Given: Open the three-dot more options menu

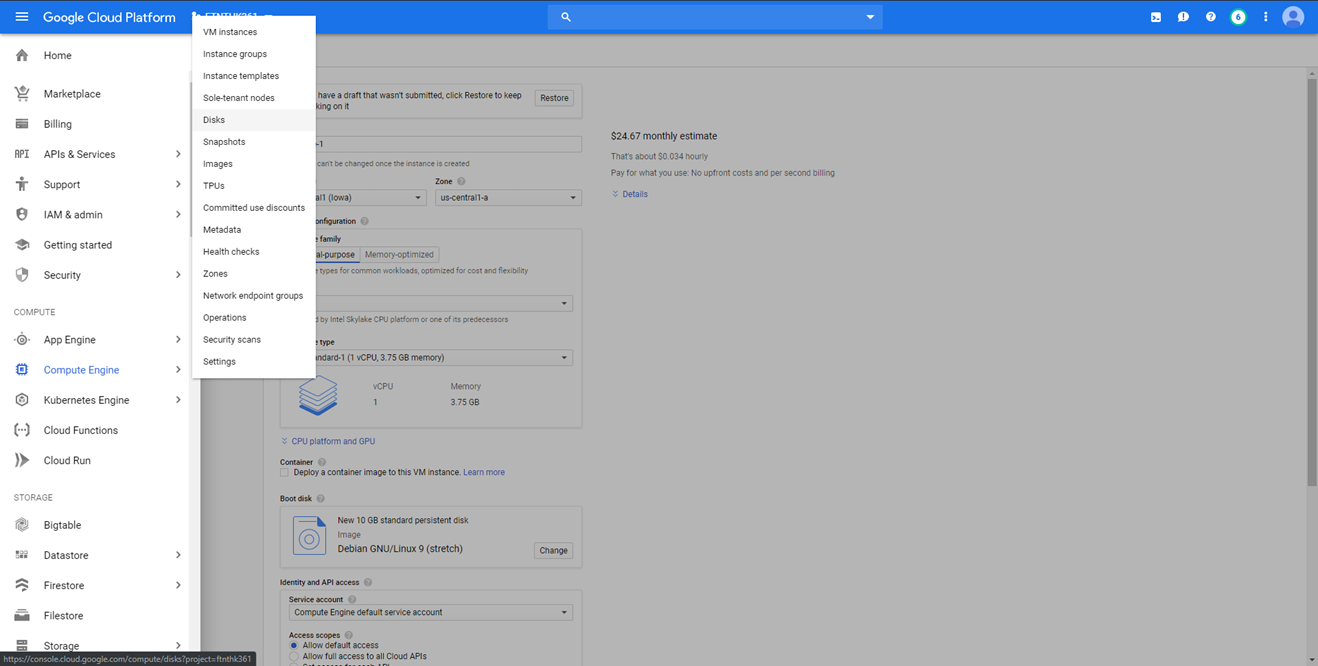Looking at the screenshot, I should coord(1265,17).
